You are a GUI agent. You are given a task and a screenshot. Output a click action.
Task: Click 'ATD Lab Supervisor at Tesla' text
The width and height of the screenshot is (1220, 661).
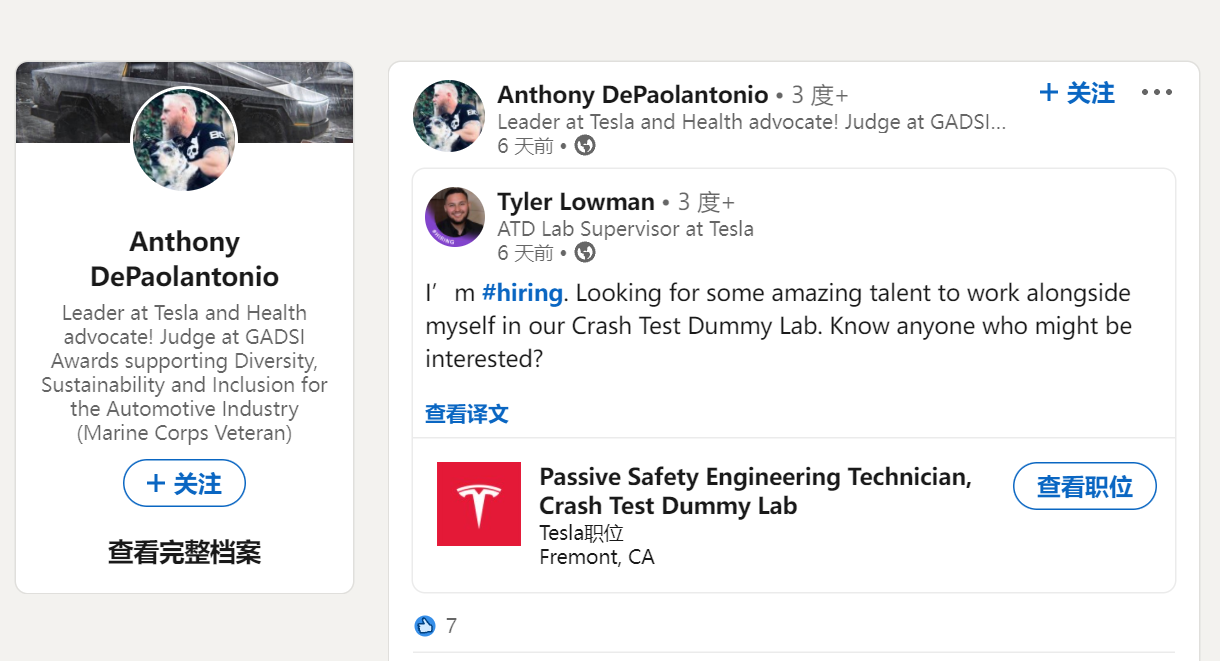(x=626, y=229)
